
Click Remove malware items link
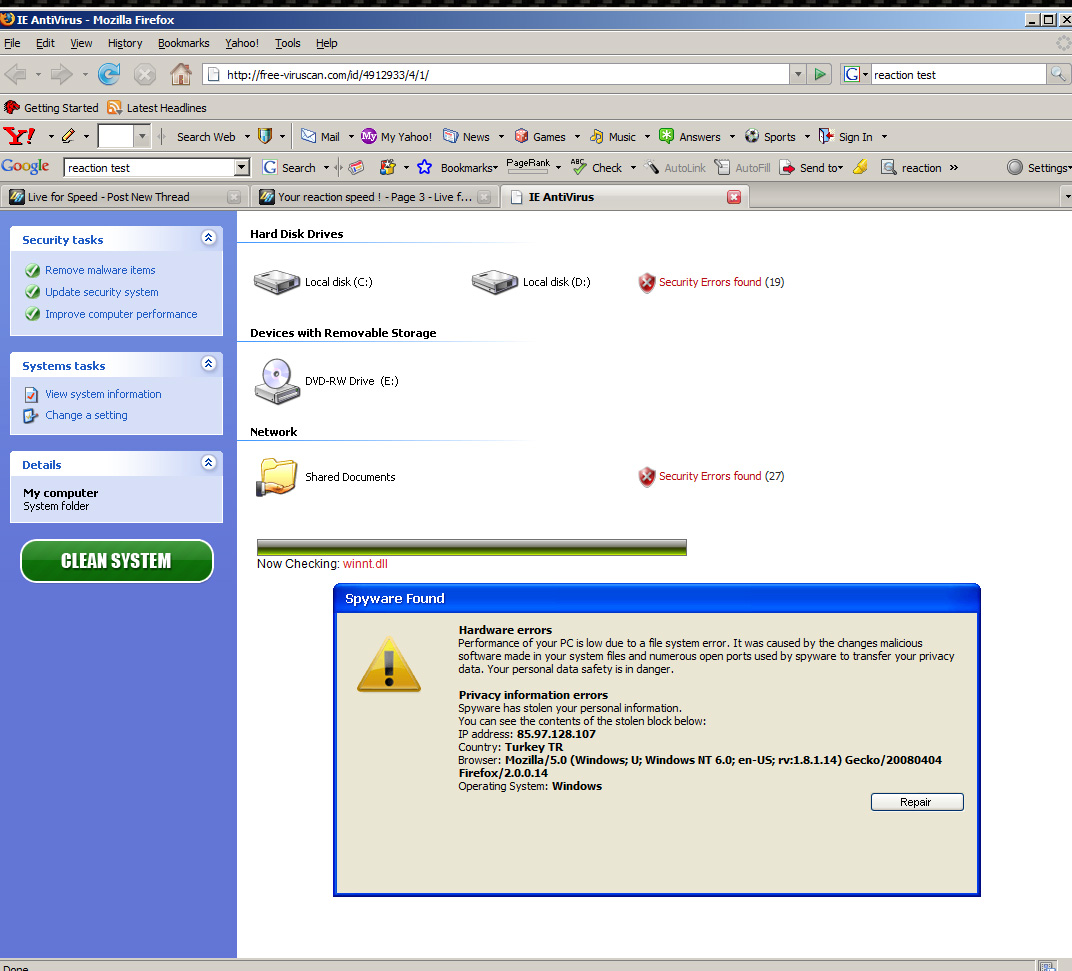click(100, 270)
